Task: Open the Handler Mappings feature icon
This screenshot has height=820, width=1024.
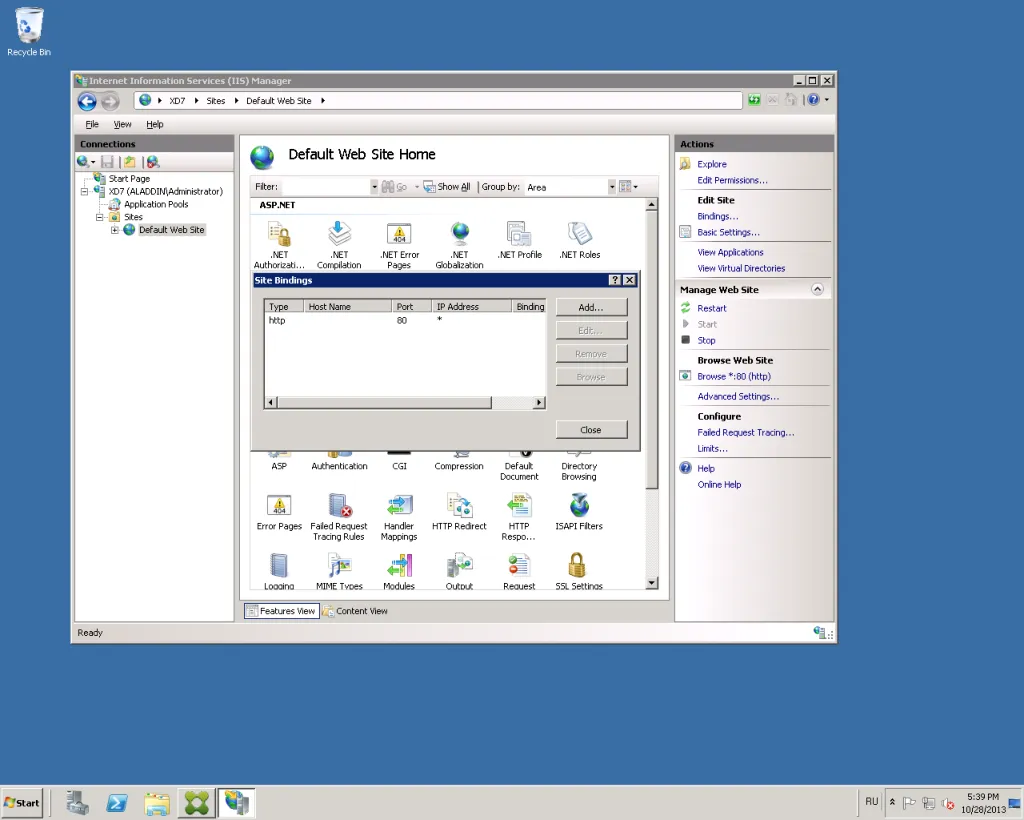Action: (399, 516)
